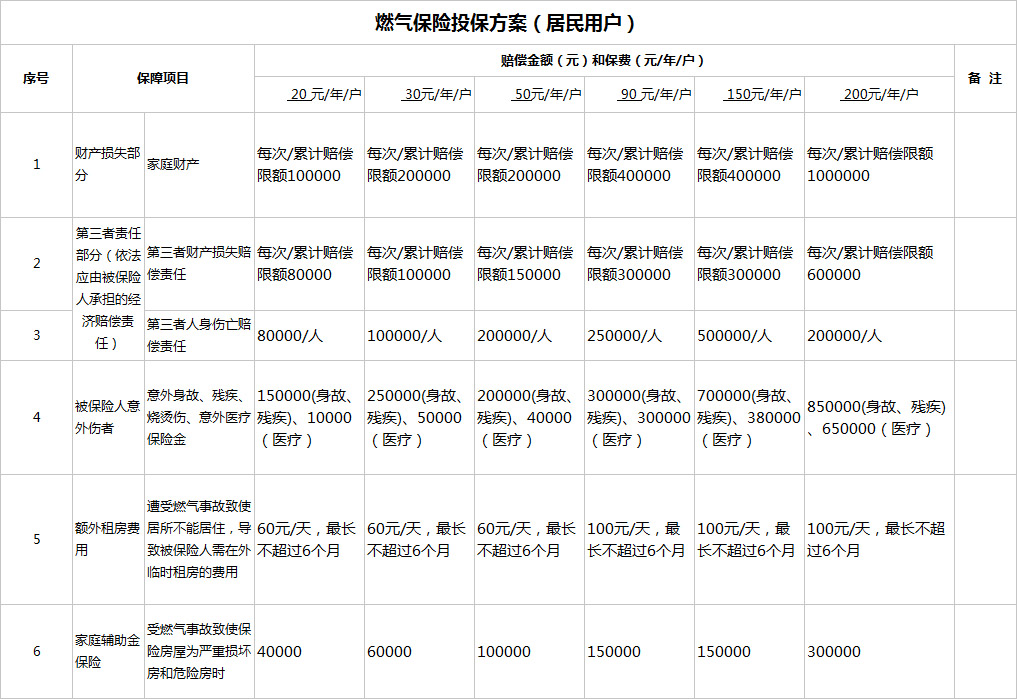Viewport: 1017px width, 699px height.
Task: Click the 200元/年/户 column header
Action: [879, 95]
